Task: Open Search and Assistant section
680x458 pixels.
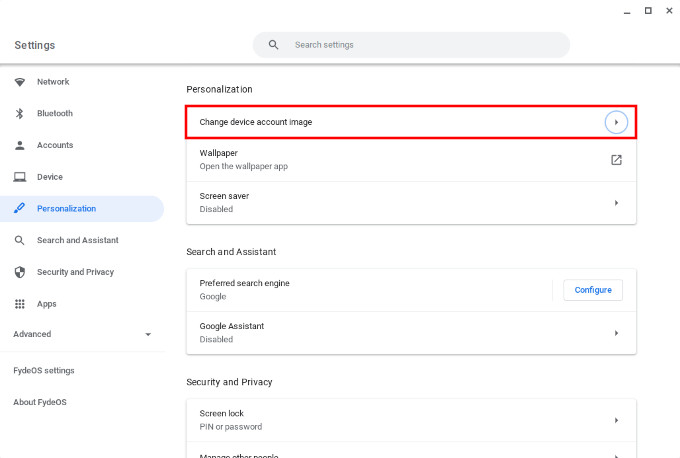Action: coord(78,240)
